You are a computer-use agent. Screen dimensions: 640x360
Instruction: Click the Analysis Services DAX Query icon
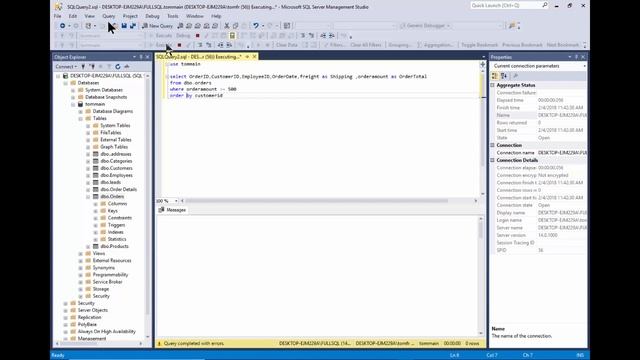[215, 26]
